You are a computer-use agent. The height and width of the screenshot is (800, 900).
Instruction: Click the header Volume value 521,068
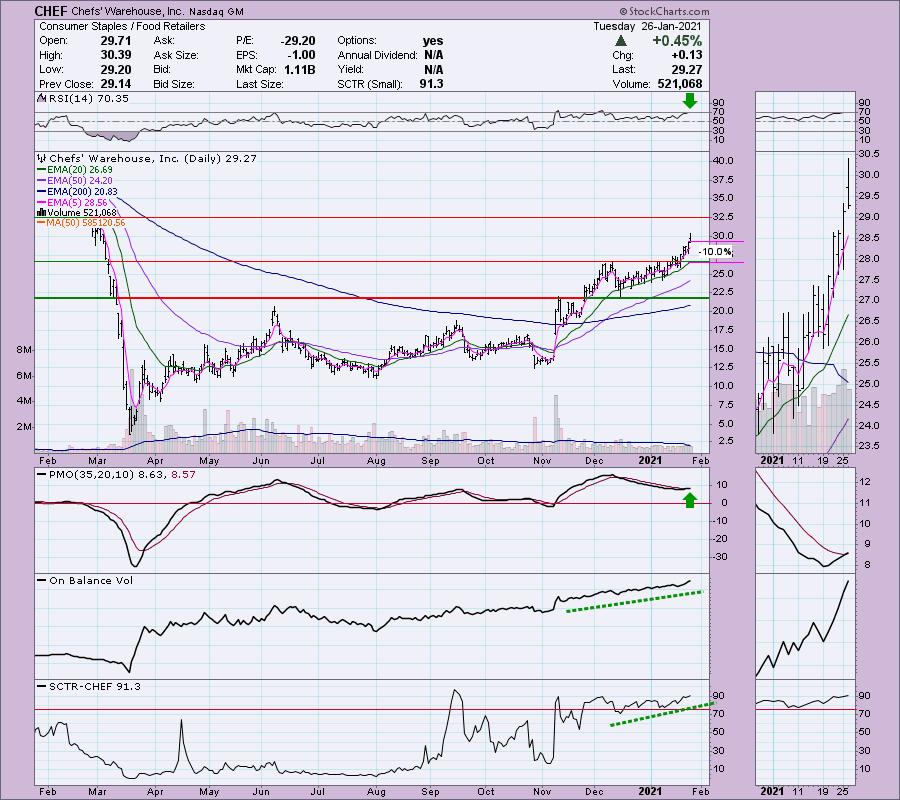click(680, 84)
